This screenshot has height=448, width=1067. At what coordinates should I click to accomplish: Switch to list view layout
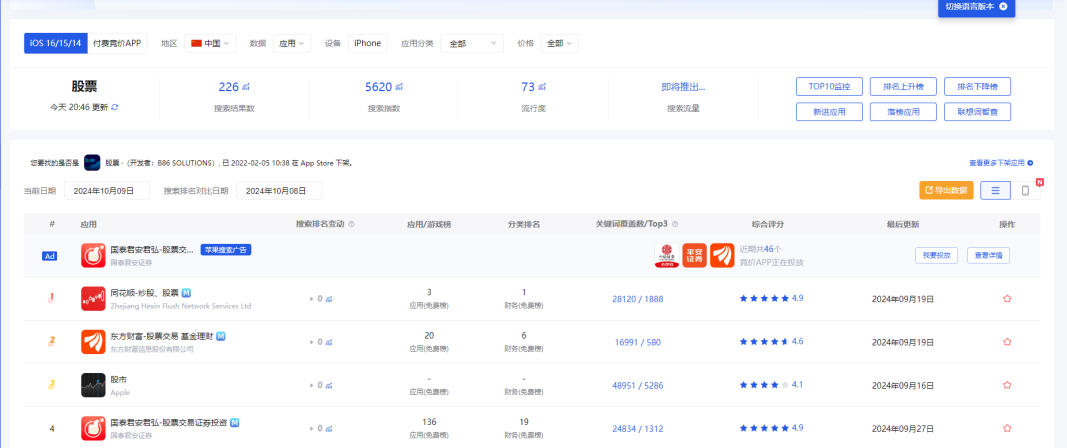coord(994,190)
